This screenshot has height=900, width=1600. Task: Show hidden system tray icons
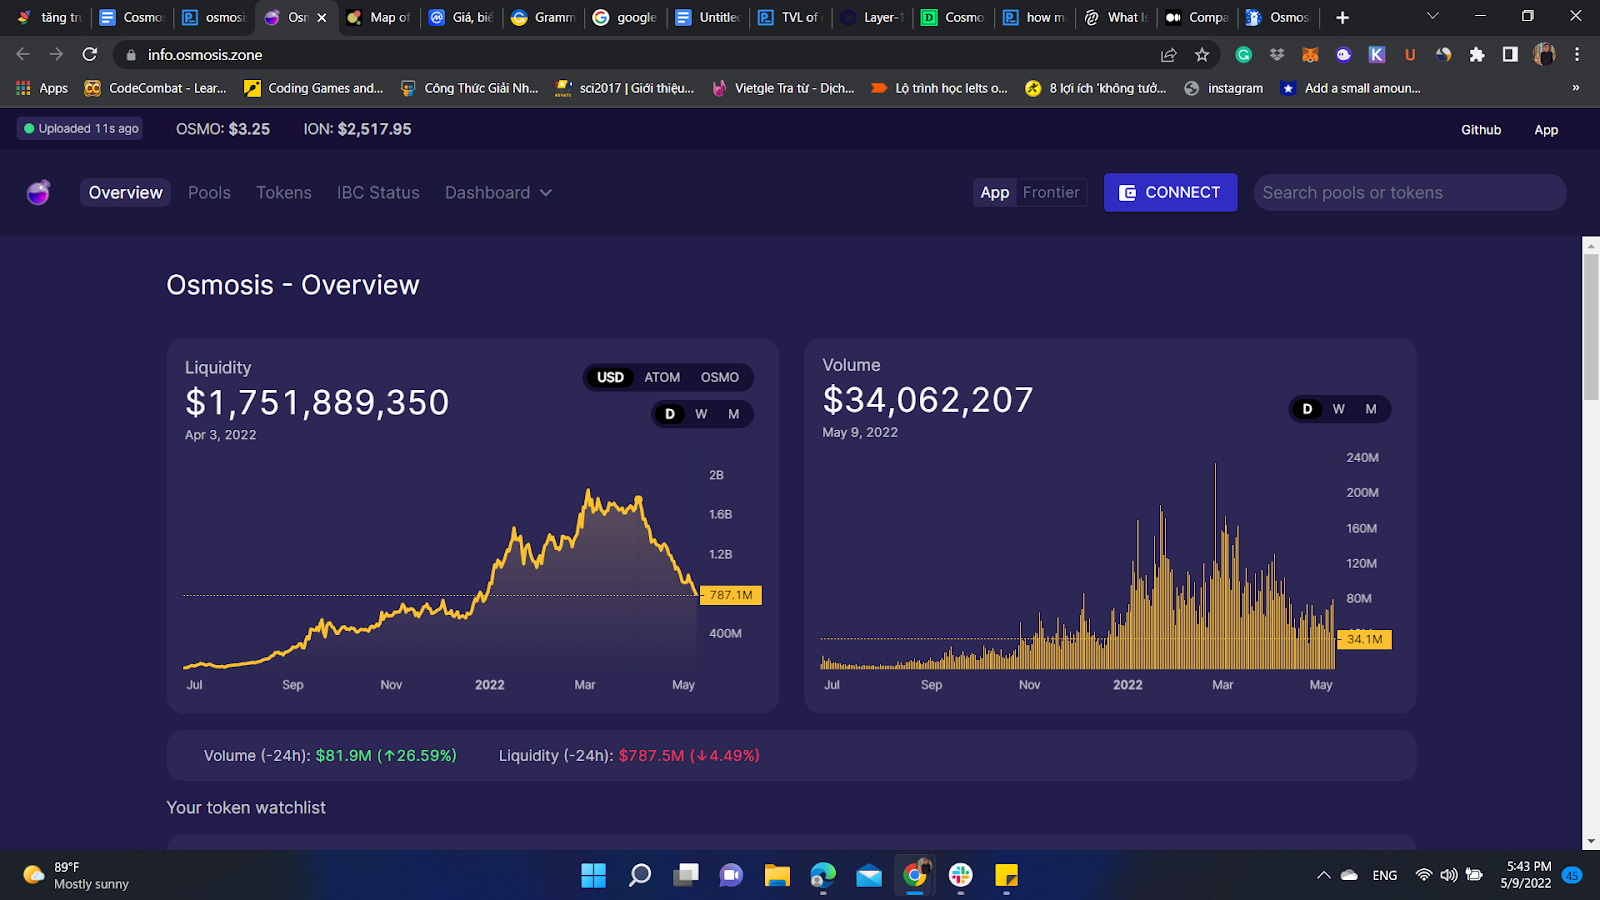[1323, 875]
